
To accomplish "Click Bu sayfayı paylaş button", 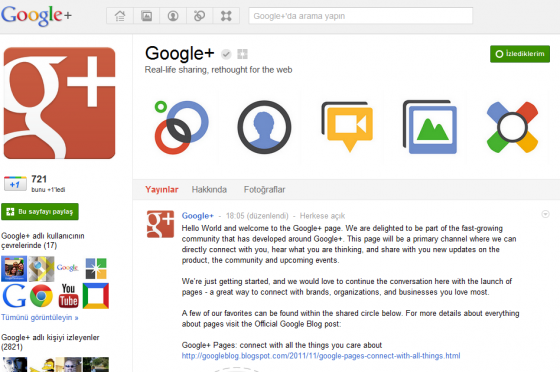I will pos(40,212).
